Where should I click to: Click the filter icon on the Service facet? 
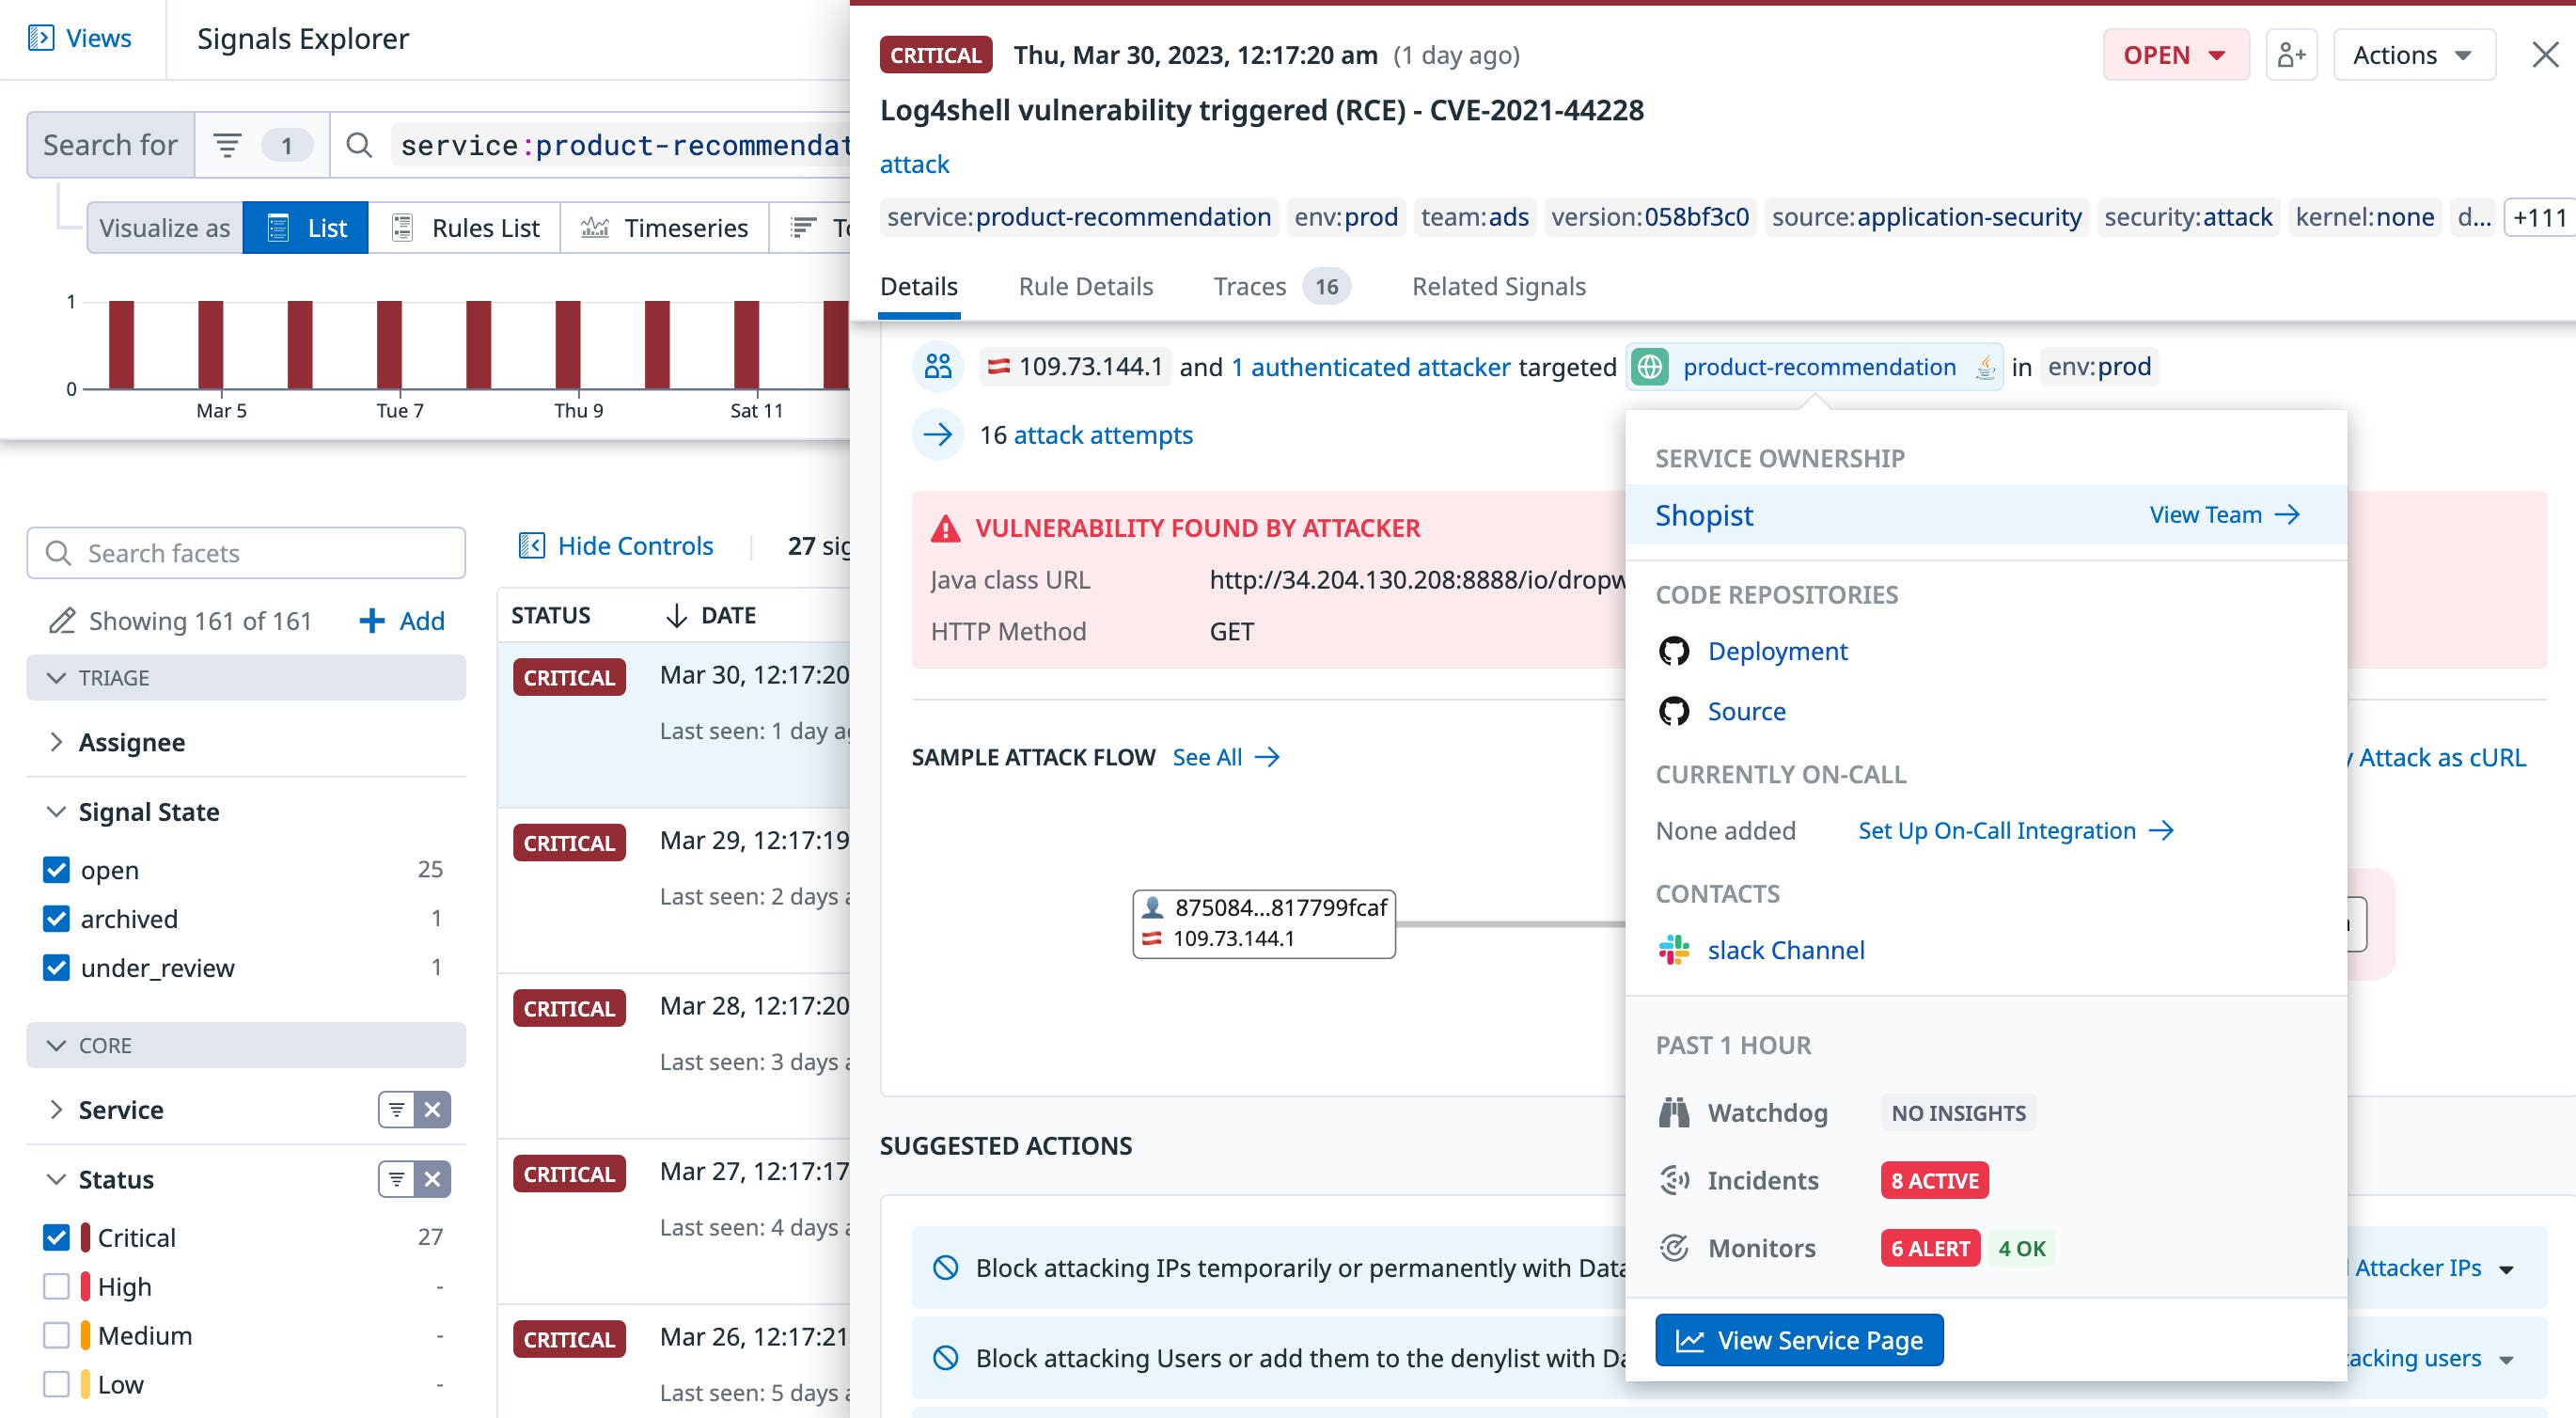click(x=397, y=1109)
